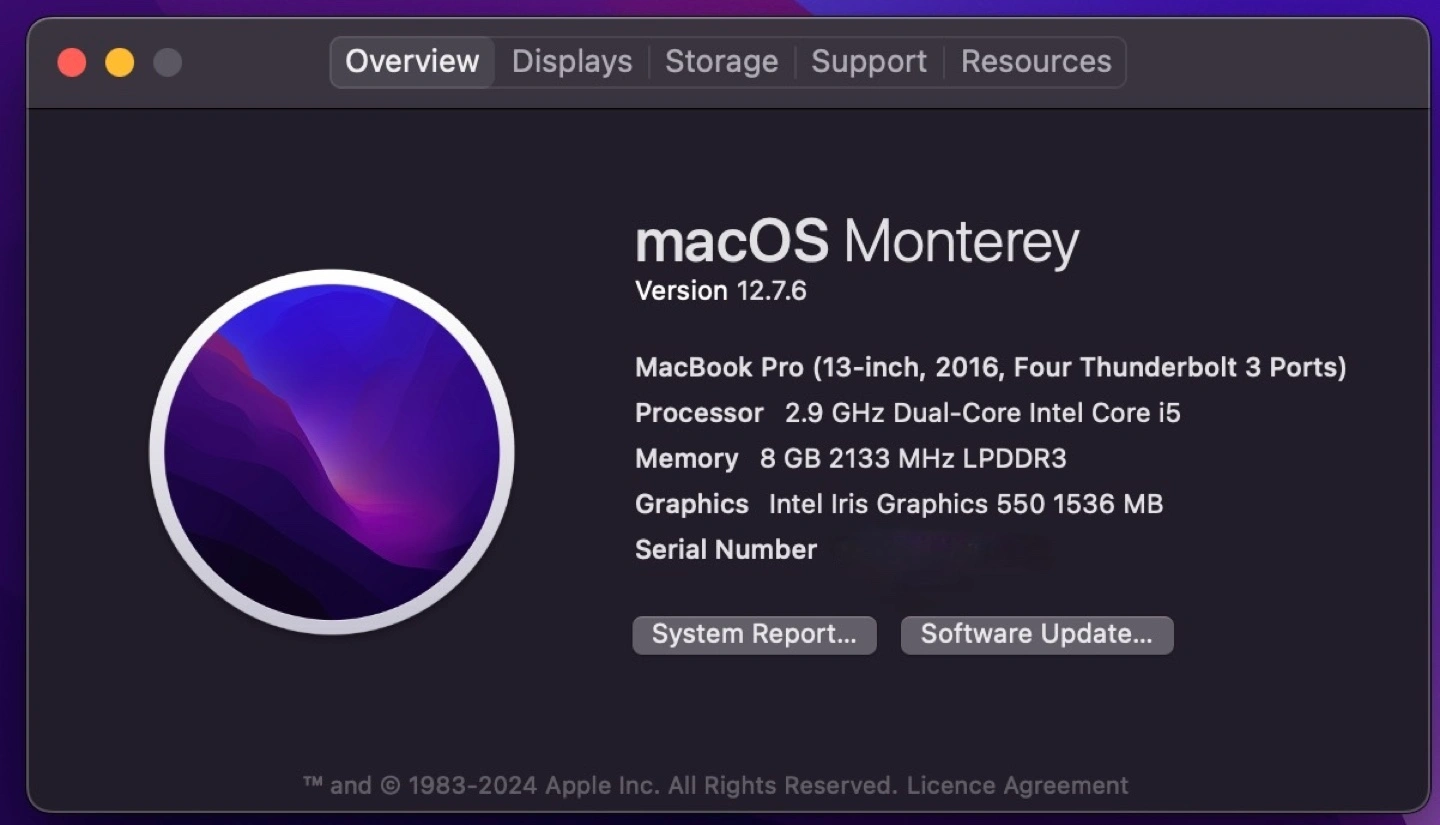Viewport: 1440px width, 825px height.
Task: Click the macOS Monterey title heading
Action: click(857, 242)
